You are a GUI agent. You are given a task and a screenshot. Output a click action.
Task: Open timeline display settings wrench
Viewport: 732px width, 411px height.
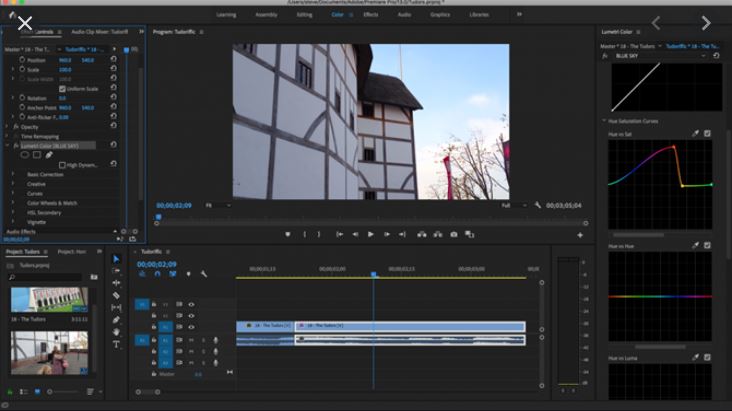tap(204, 274)
